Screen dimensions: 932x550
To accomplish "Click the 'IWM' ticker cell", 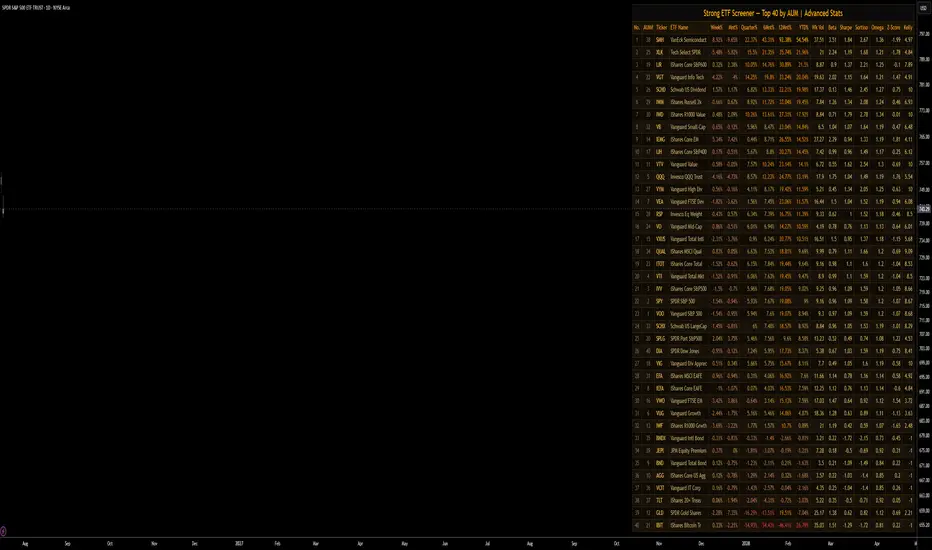I will (x=660, y=102).
